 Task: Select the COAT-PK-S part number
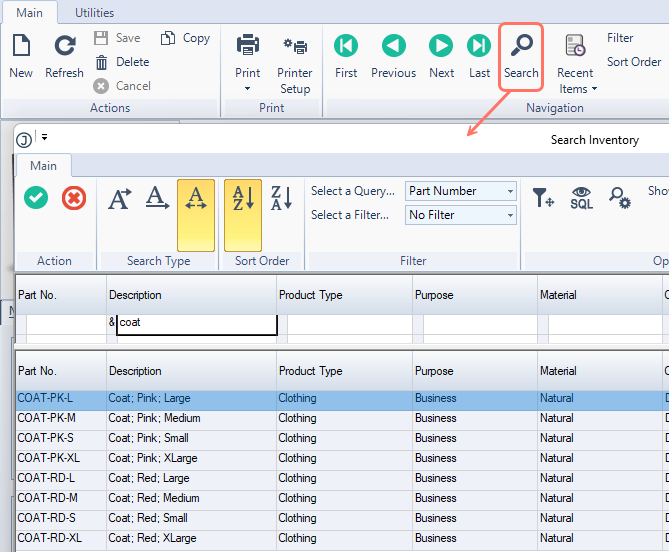45,438
